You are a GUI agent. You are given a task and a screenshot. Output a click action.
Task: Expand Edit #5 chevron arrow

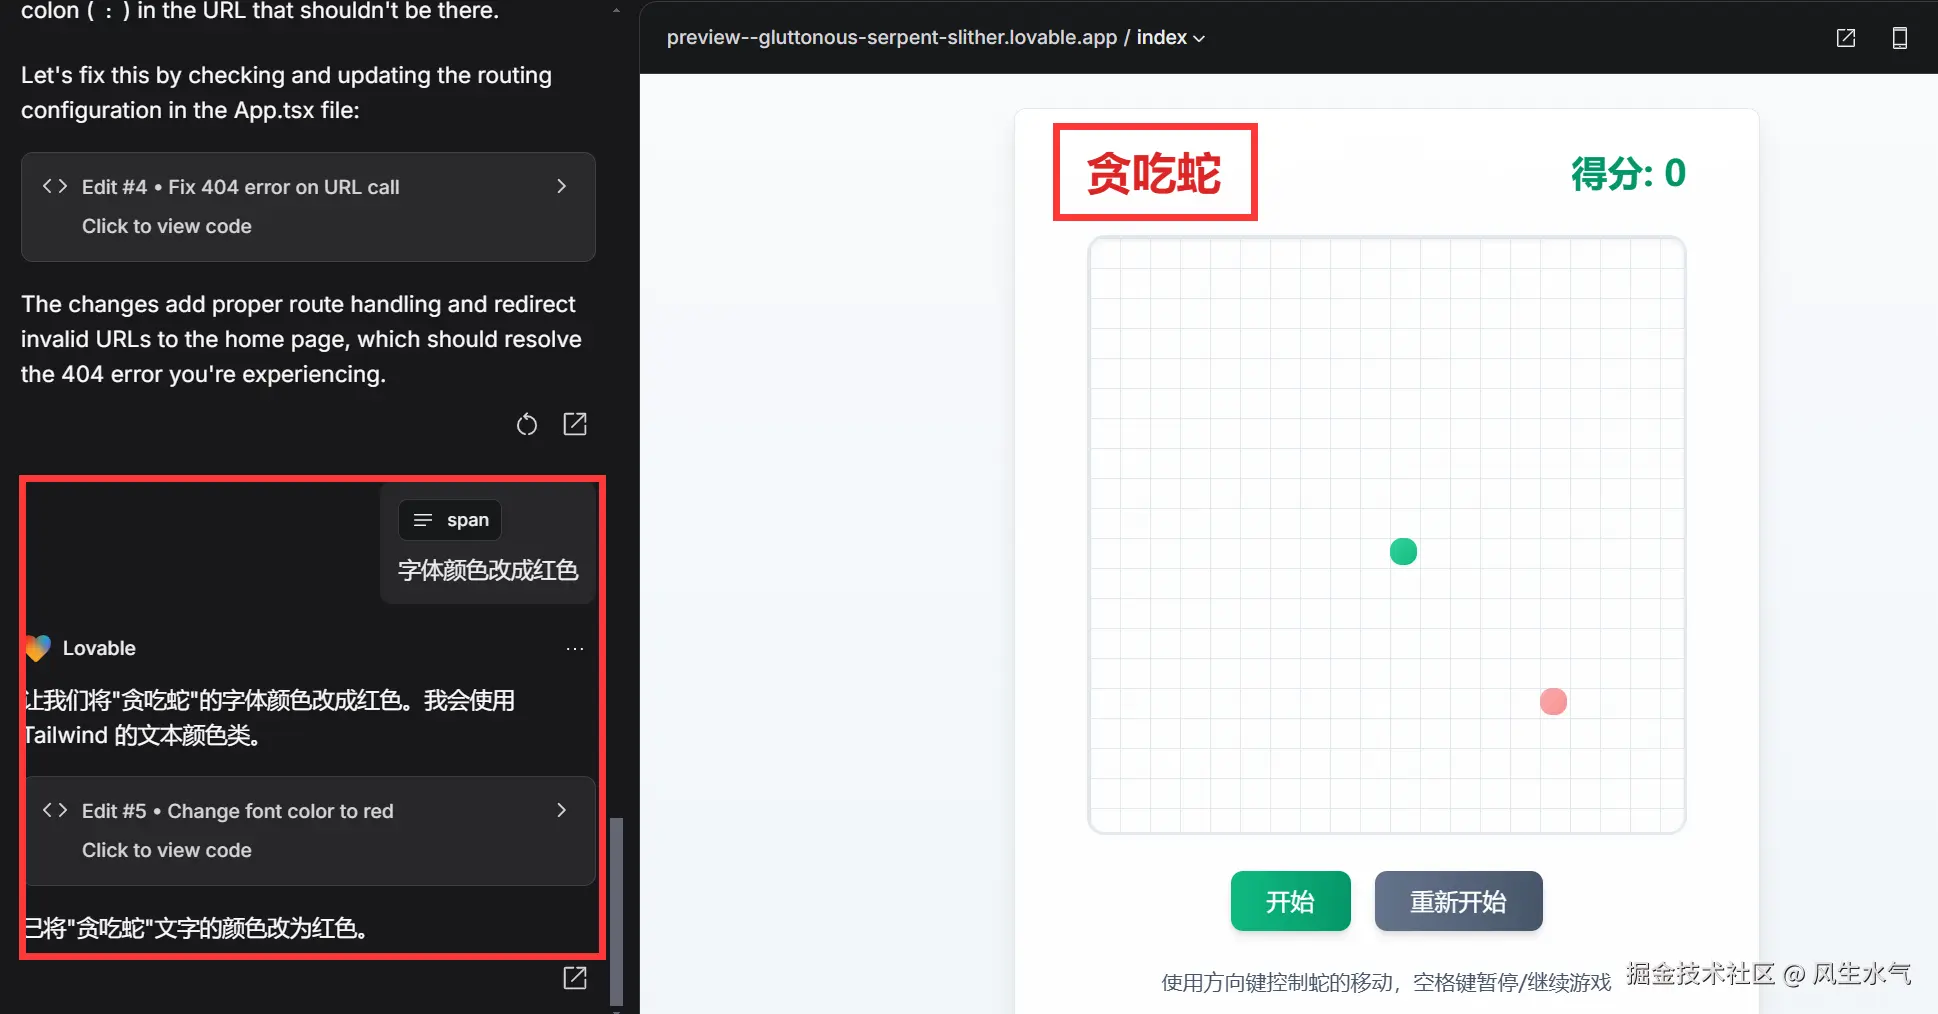[562, 811]
